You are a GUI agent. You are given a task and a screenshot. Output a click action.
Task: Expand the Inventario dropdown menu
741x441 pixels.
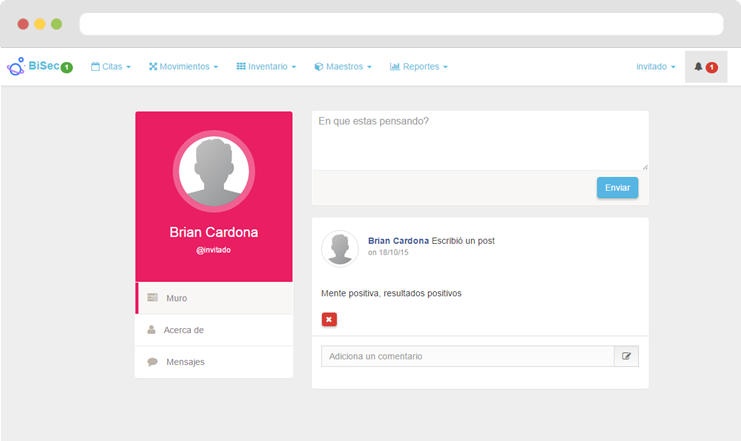pos(266,67)
